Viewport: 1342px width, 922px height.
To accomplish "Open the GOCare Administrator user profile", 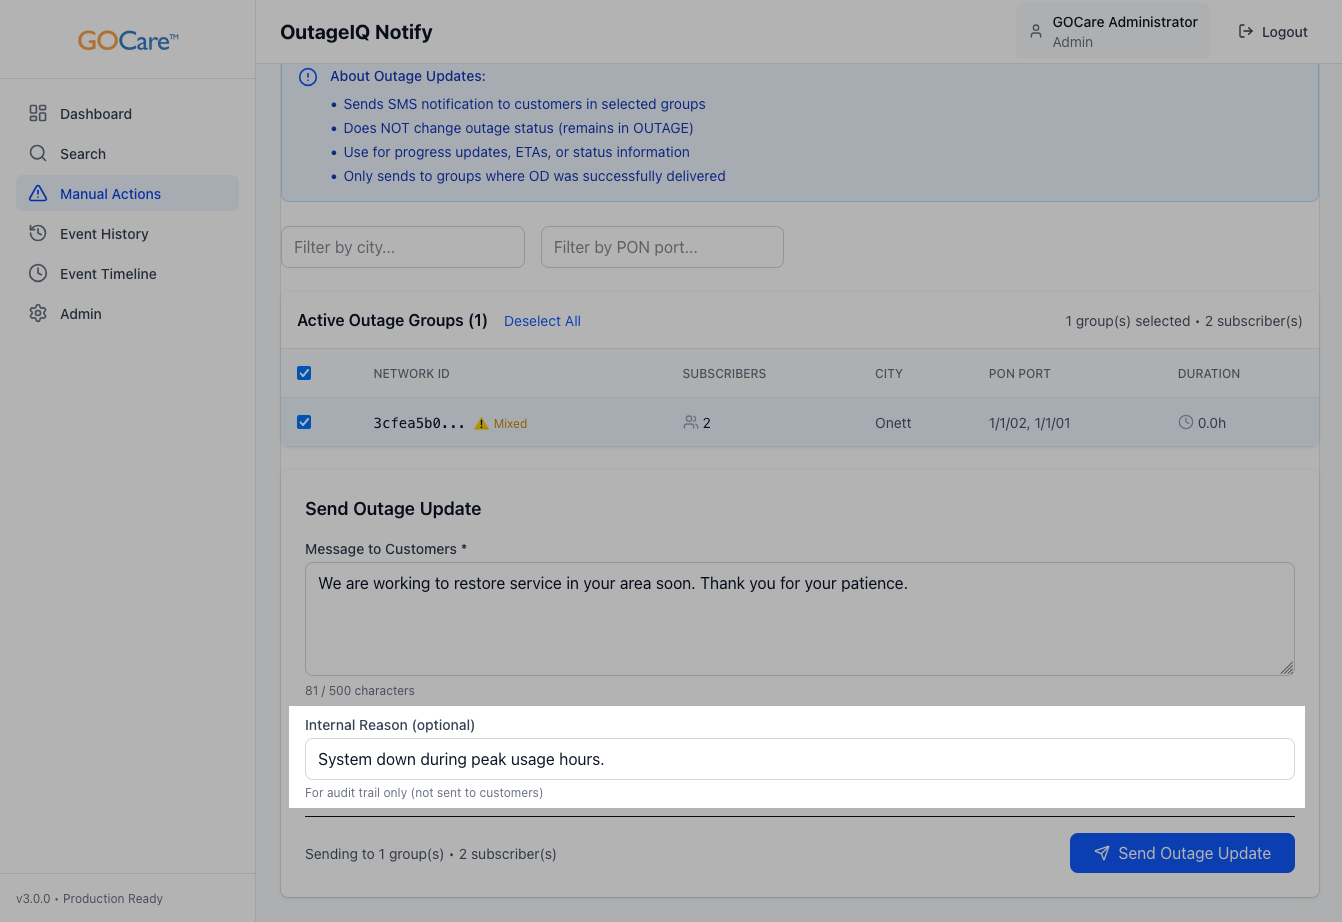I will (x=1112, y=32).
